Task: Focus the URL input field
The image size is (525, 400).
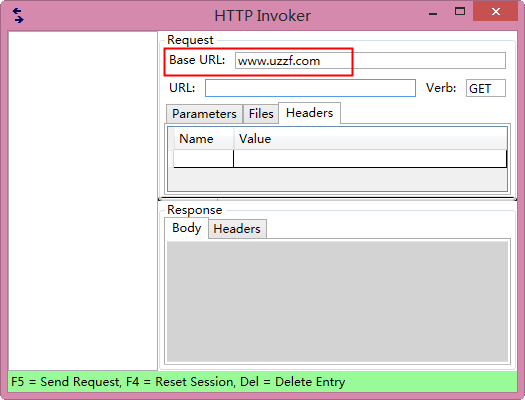Action: (x=310, y=88)
